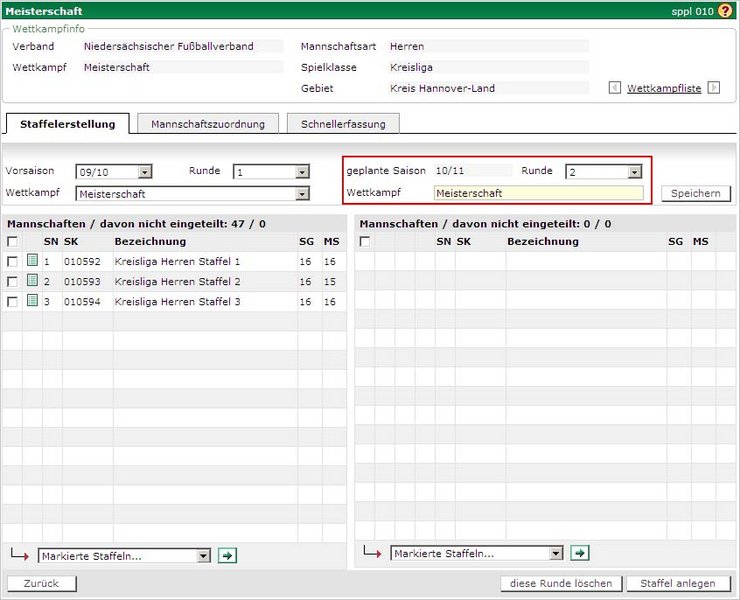
Task: Click into the yellow Wettkampf Meisterschaft field
Action: (x=538, y=193)
